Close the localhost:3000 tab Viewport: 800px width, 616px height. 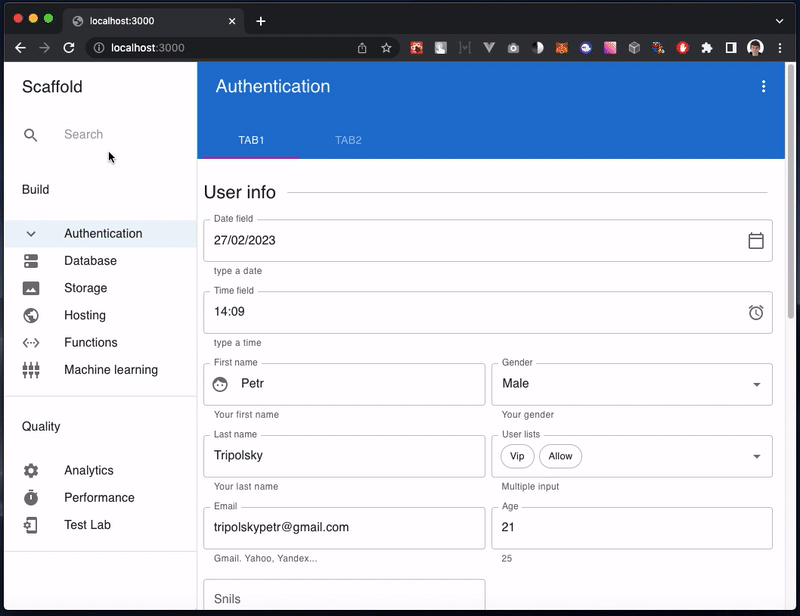tap(232, 21)
